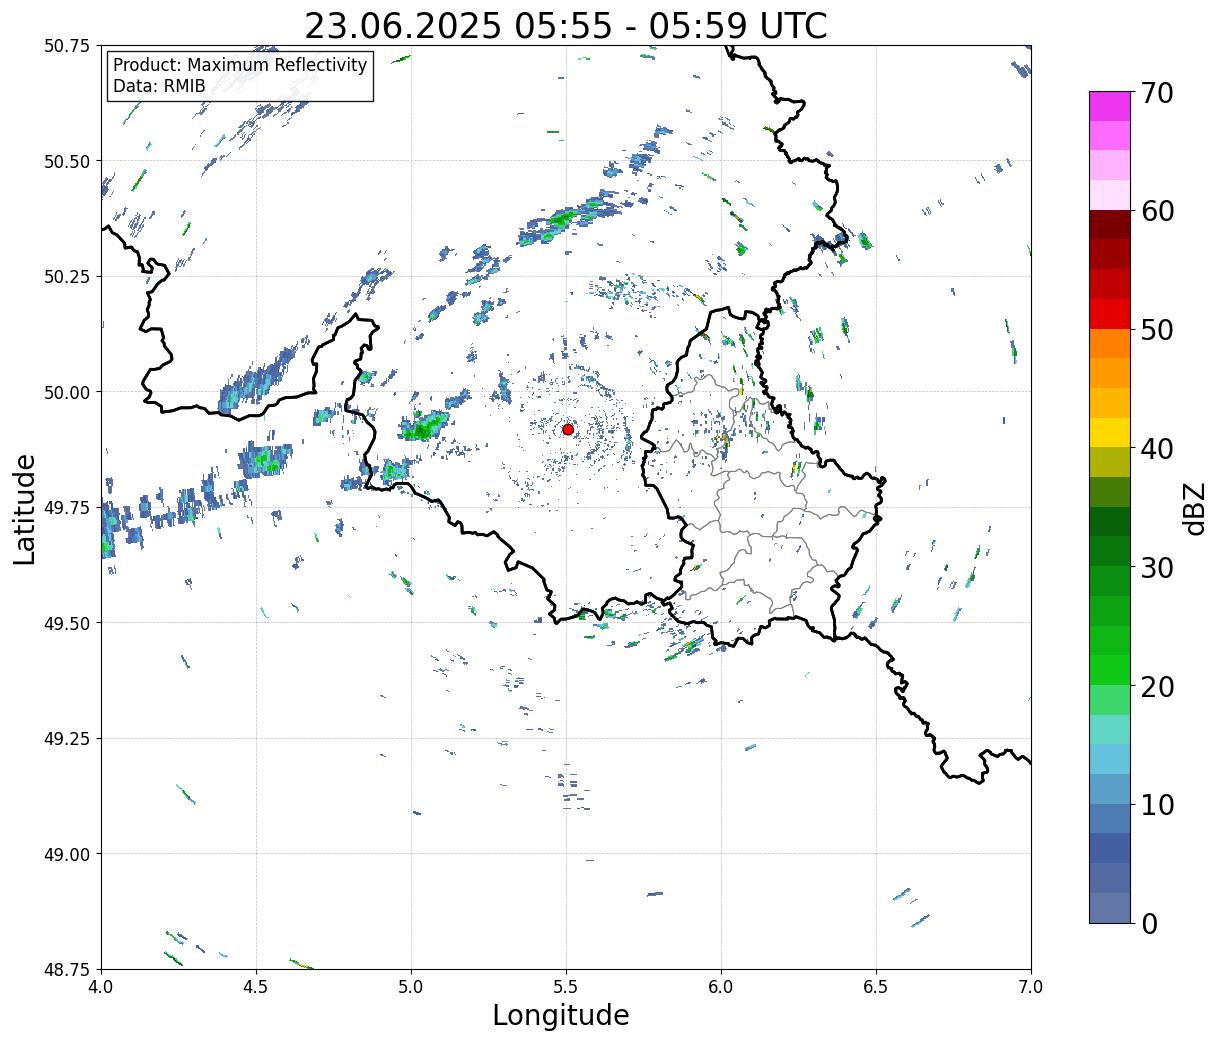Image resolution: width=1219 pixels, height=1040 pixels.
Task: Click the latitude tick label 50.50
Action: [x=67, y=161]
